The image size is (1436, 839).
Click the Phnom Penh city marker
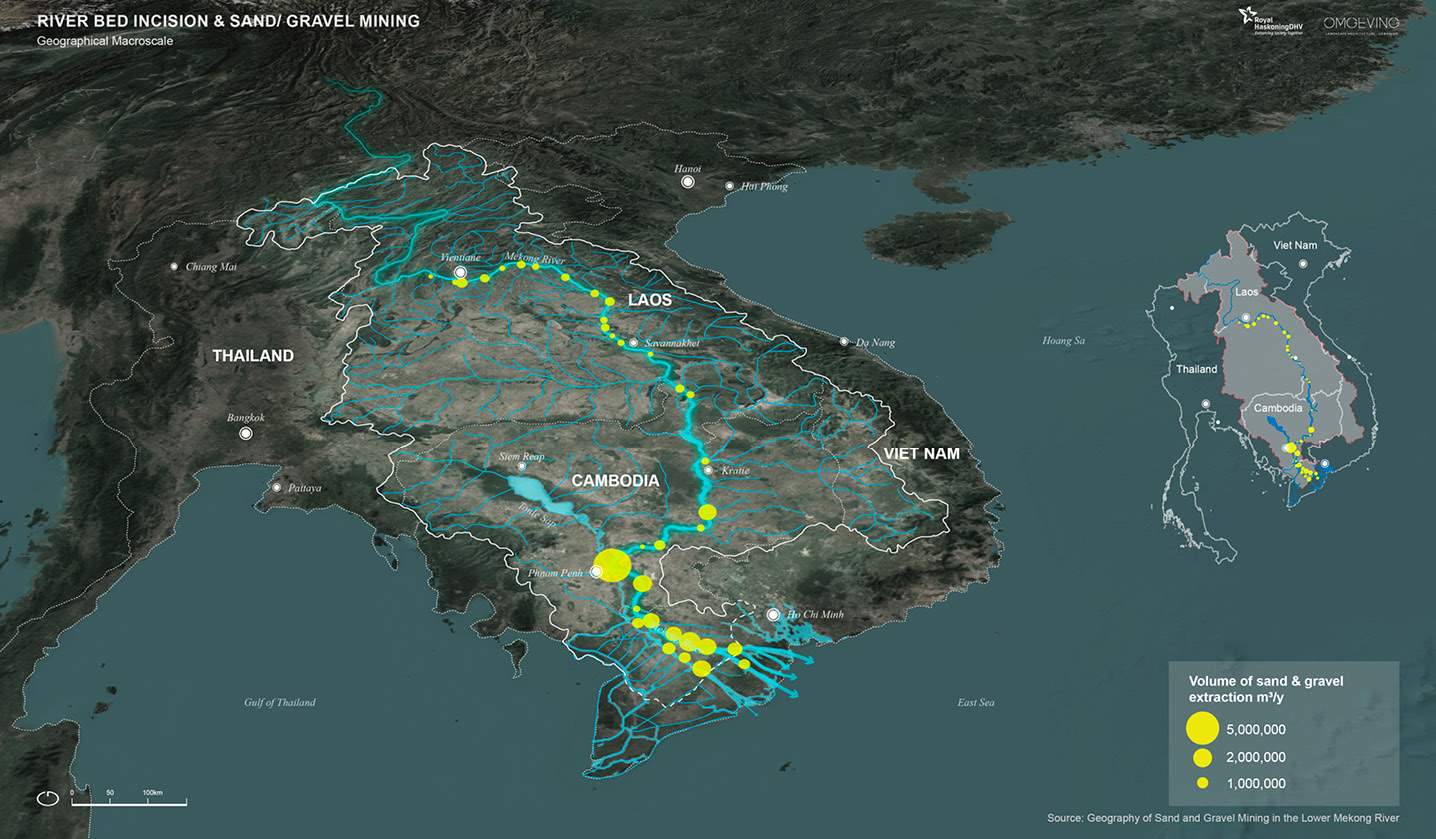point(596,572)
